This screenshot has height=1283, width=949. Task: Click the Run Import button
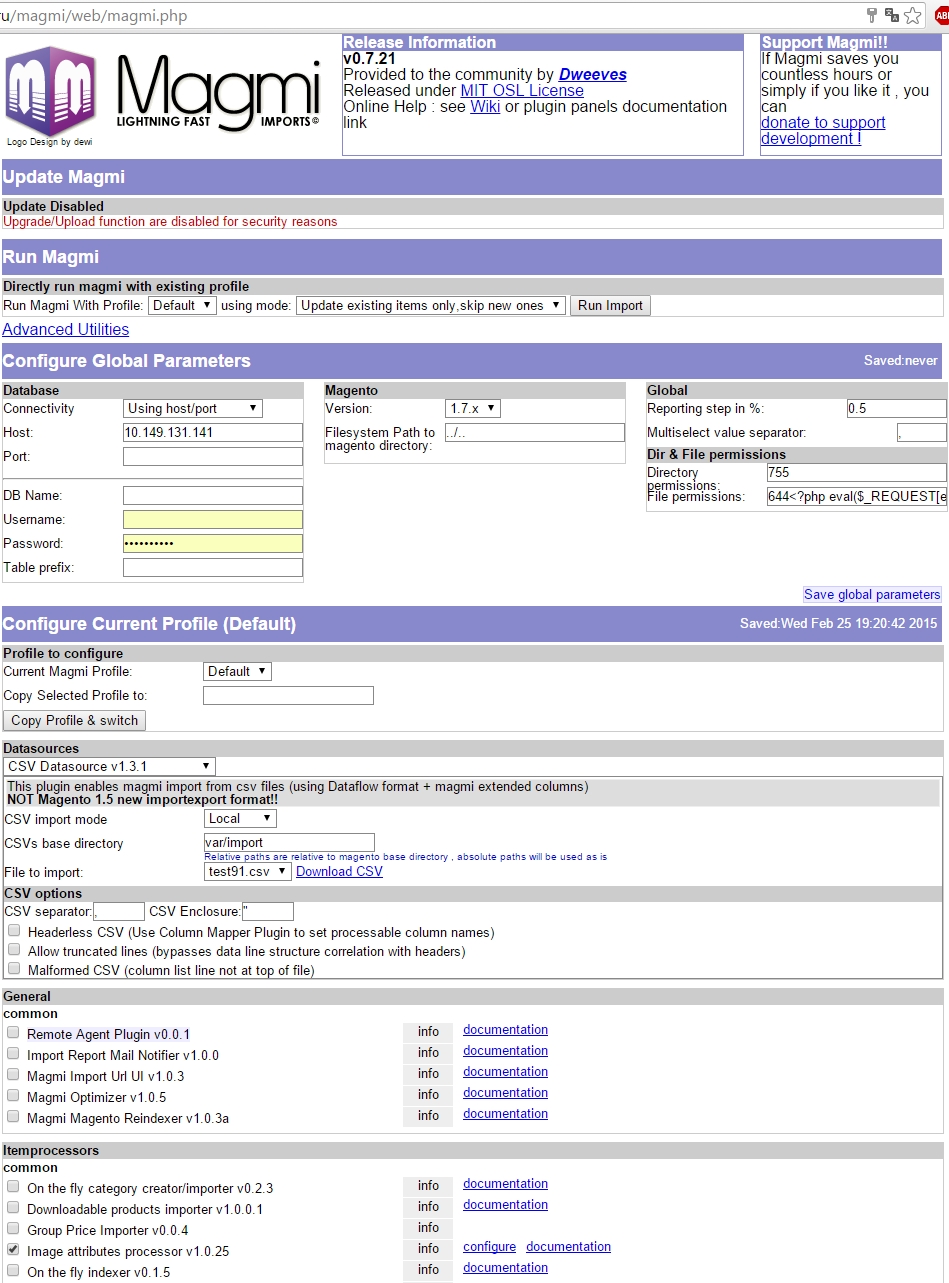pyautogui.click(x=610, y=305)
